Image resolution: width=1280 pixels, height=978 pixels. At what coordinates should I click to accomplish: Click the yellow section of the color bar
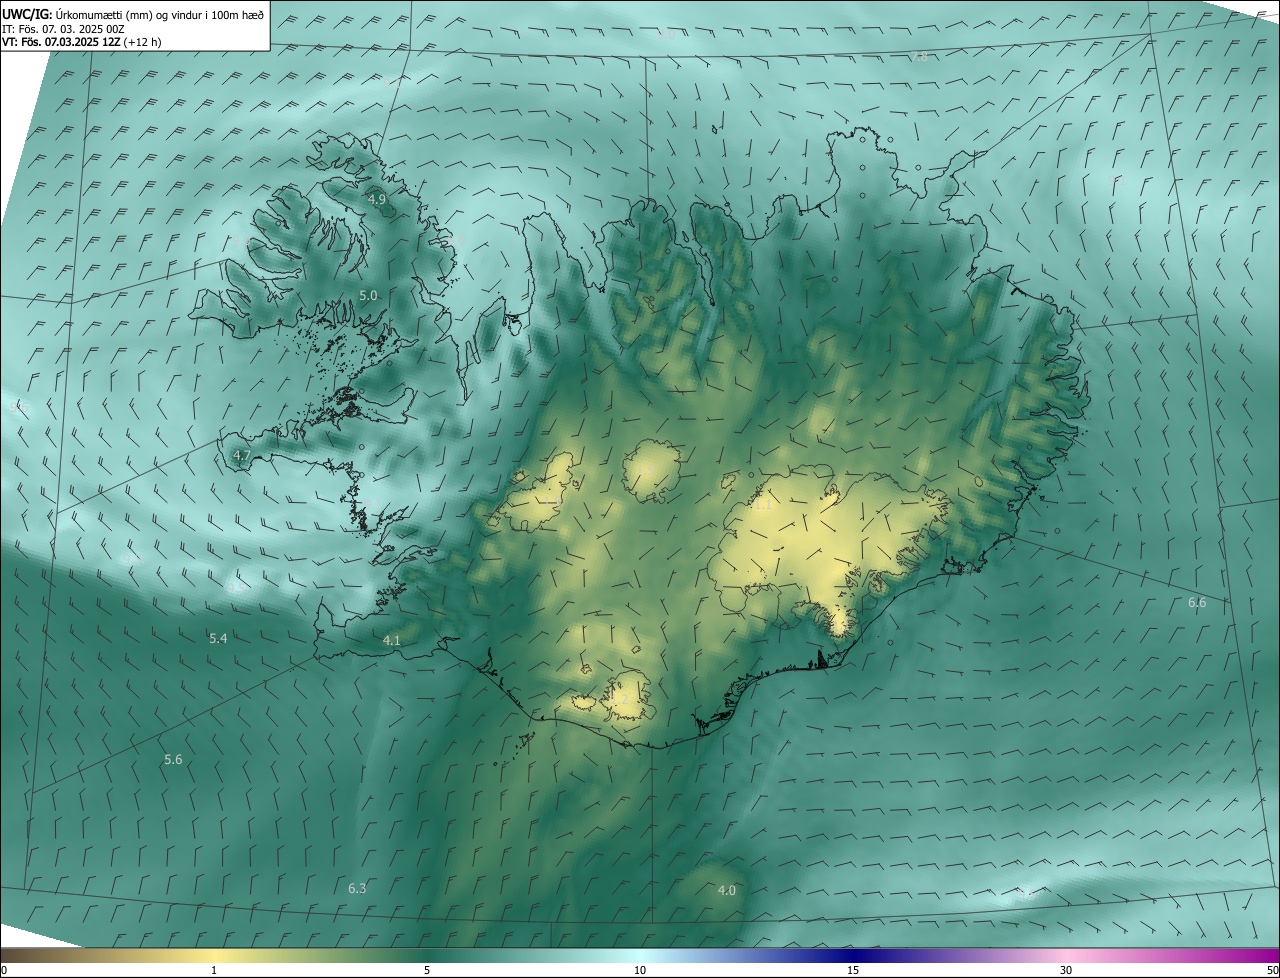tap(214, 956)
